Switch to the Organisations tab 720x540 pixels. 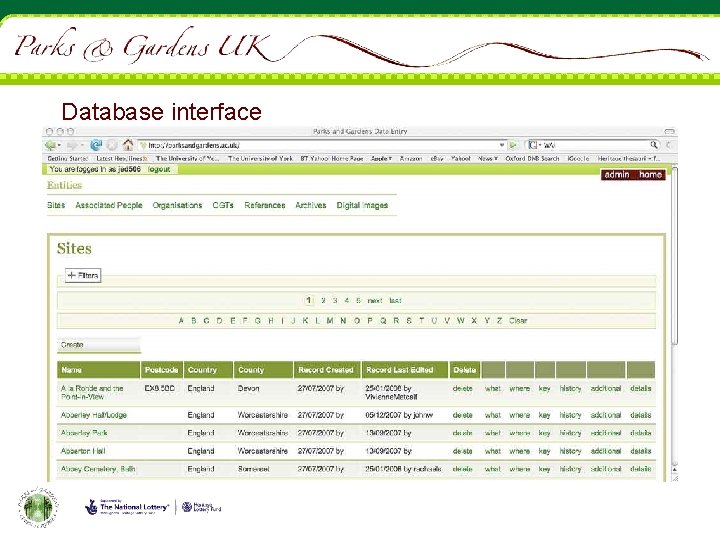(177, 205)
